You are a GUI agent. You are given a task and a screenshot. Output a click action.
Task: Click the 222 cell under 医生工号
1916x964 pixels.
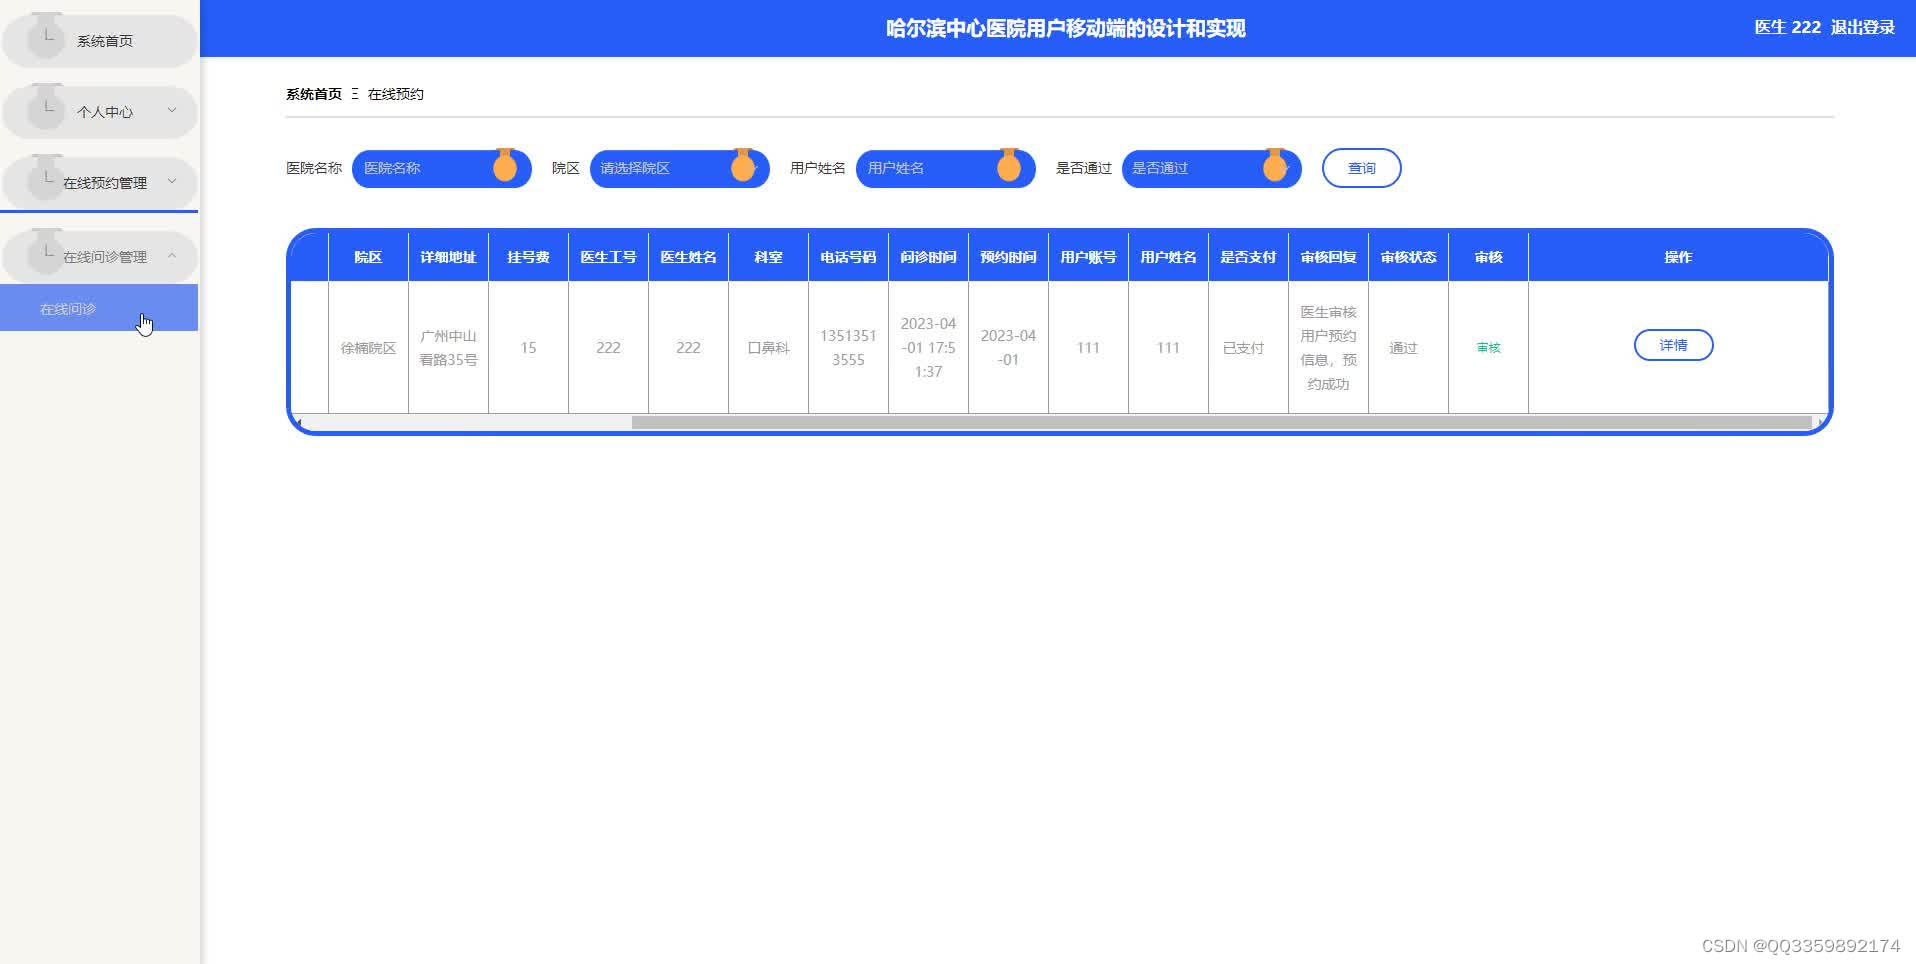[608, 348]
